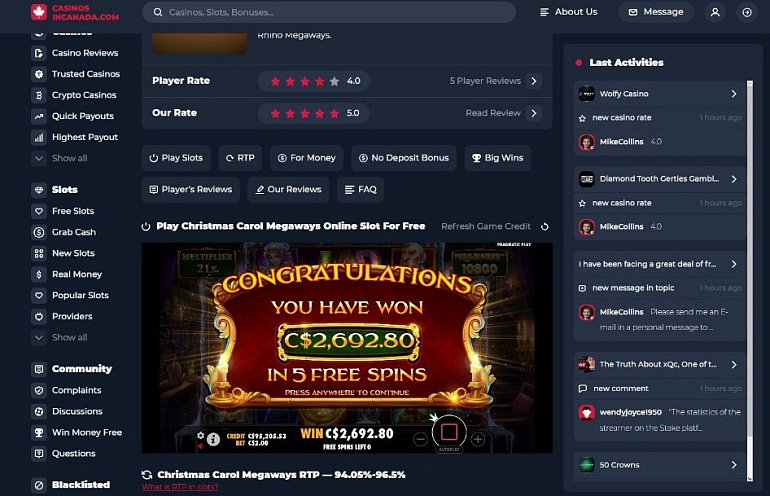Click the login arrow icon in header
770x496 pixels.
(746, 12)
